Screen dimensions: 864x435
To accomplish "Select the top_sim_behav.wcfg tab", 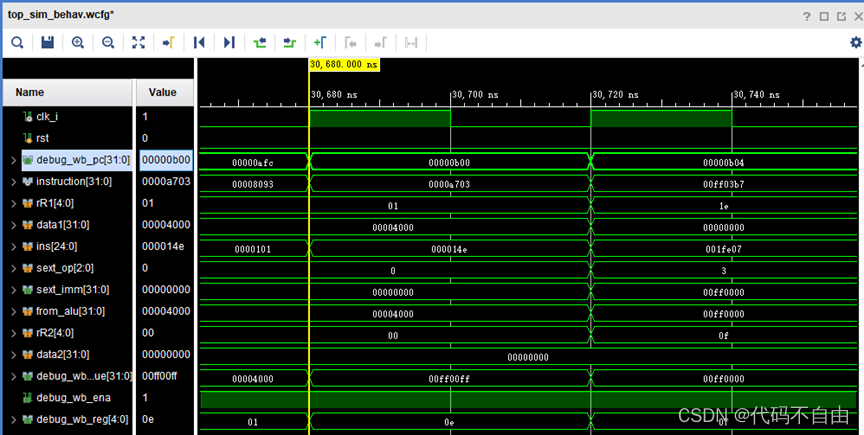I will pyautogui.click(x=61, y=15).
